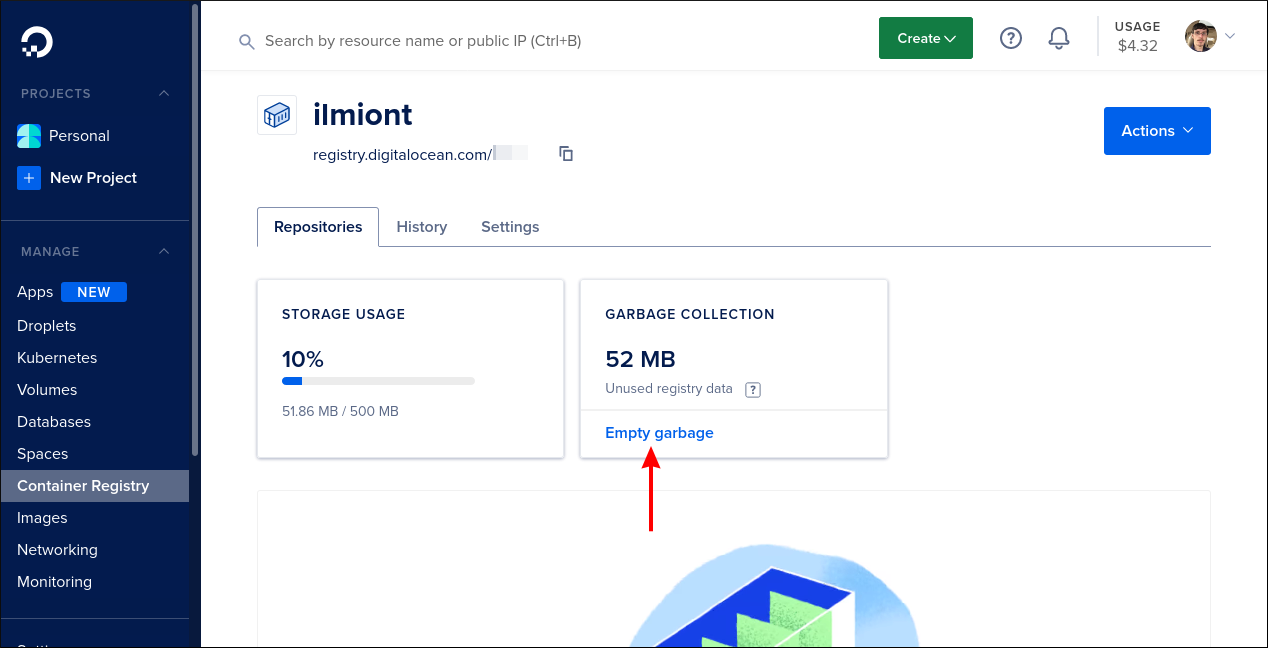1268x648 pixels.
Task: Switch to the Settings tab
Action: [510, 227]
